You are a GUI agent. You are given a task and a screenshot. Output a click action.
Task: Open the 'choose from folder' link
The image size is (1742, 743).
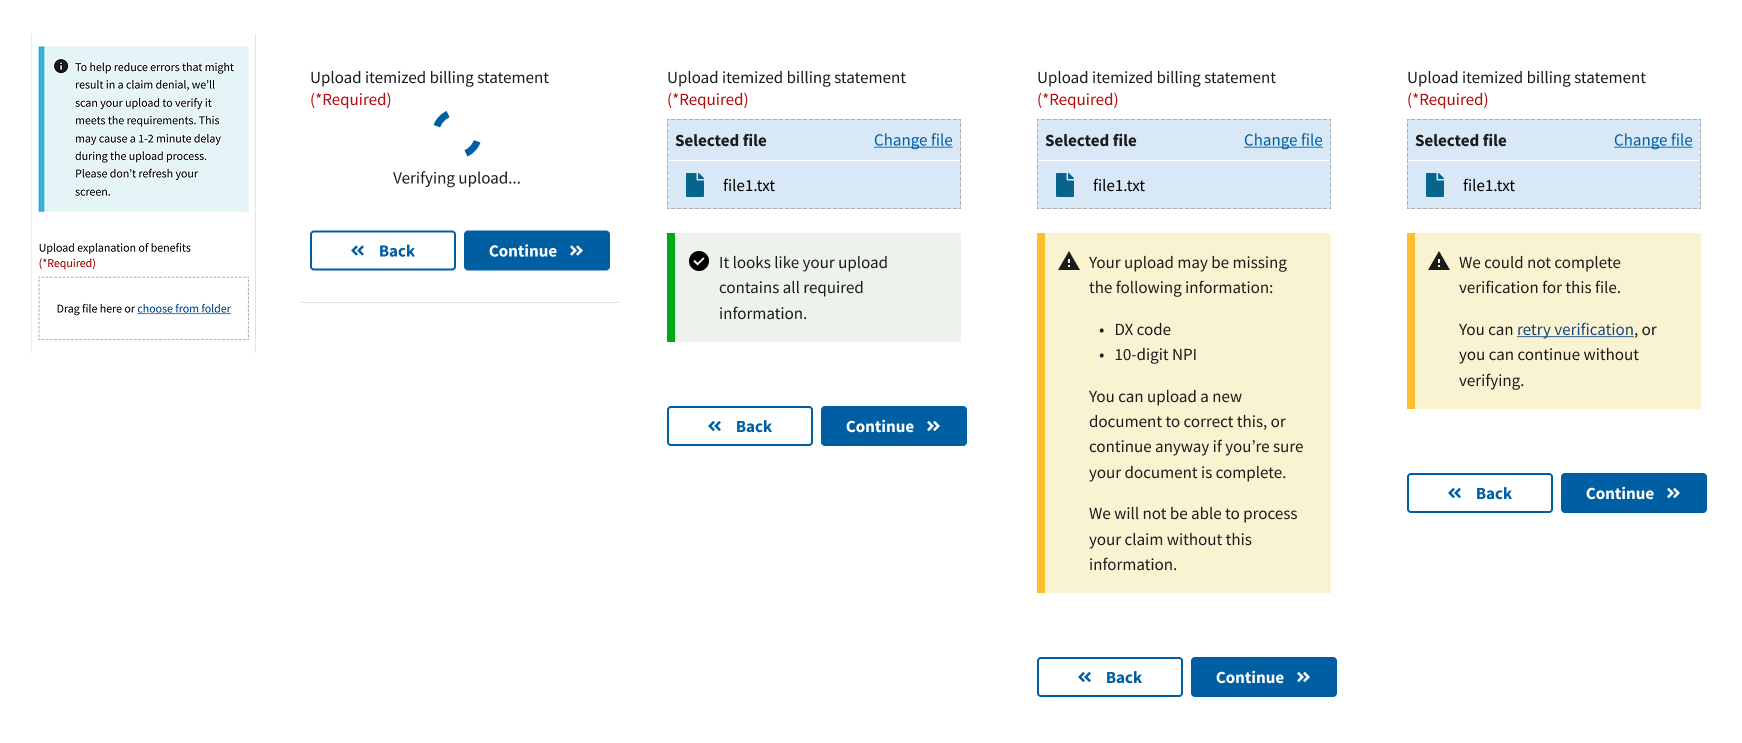click(x=184, y=307)
